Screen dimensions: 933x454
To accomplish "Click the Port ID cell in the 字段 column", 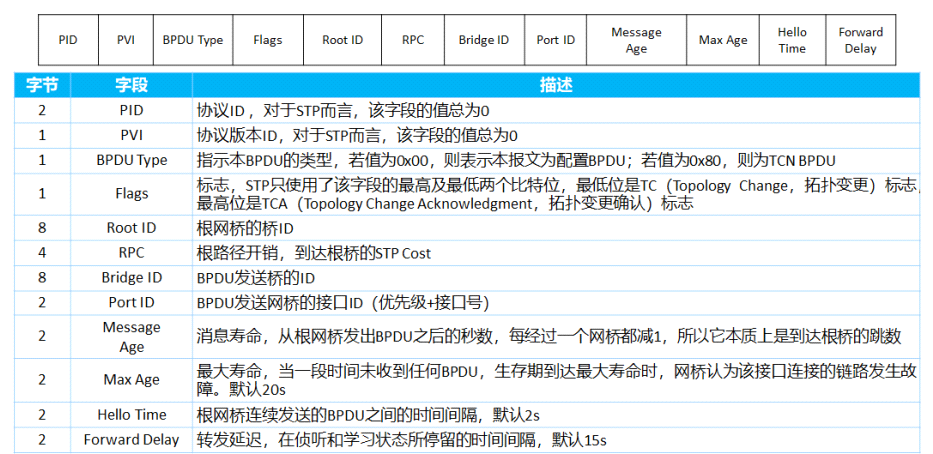I will coord(132,303).
